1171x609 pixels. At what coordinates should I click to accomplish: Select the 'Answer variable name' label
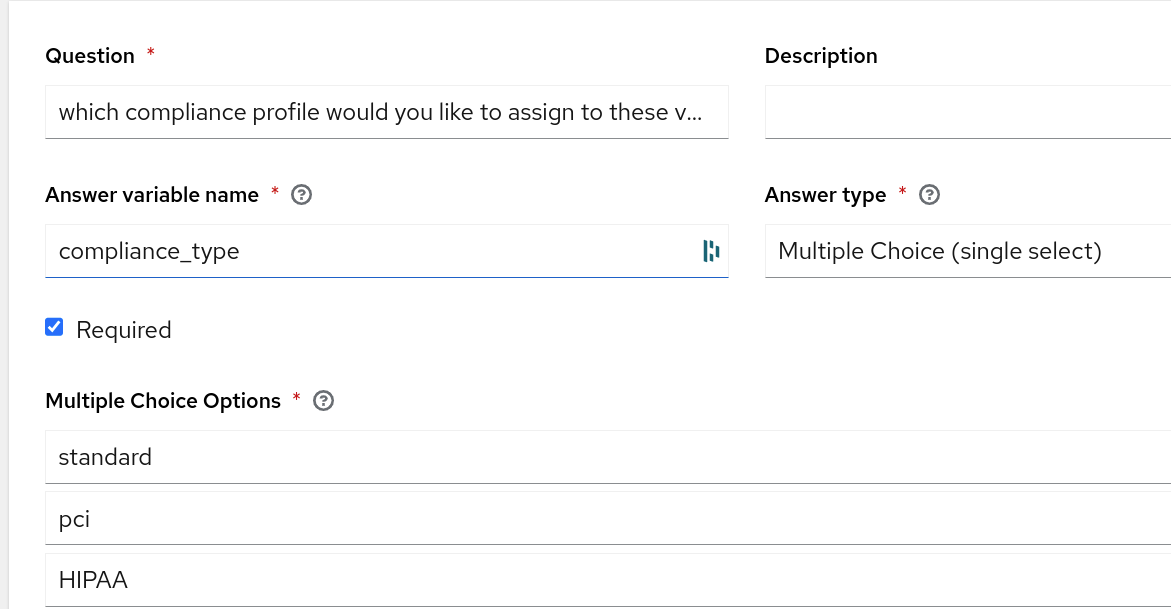[x=152, y=195]
